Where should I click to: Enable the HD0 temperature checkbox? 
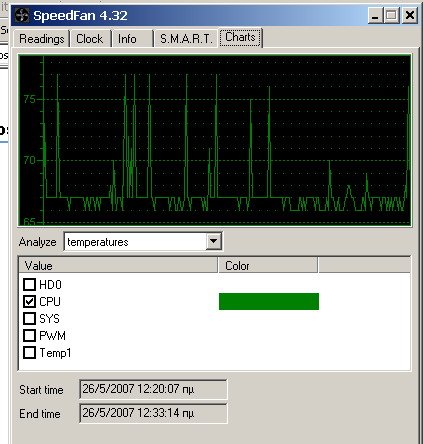click(x=29, y=284)
